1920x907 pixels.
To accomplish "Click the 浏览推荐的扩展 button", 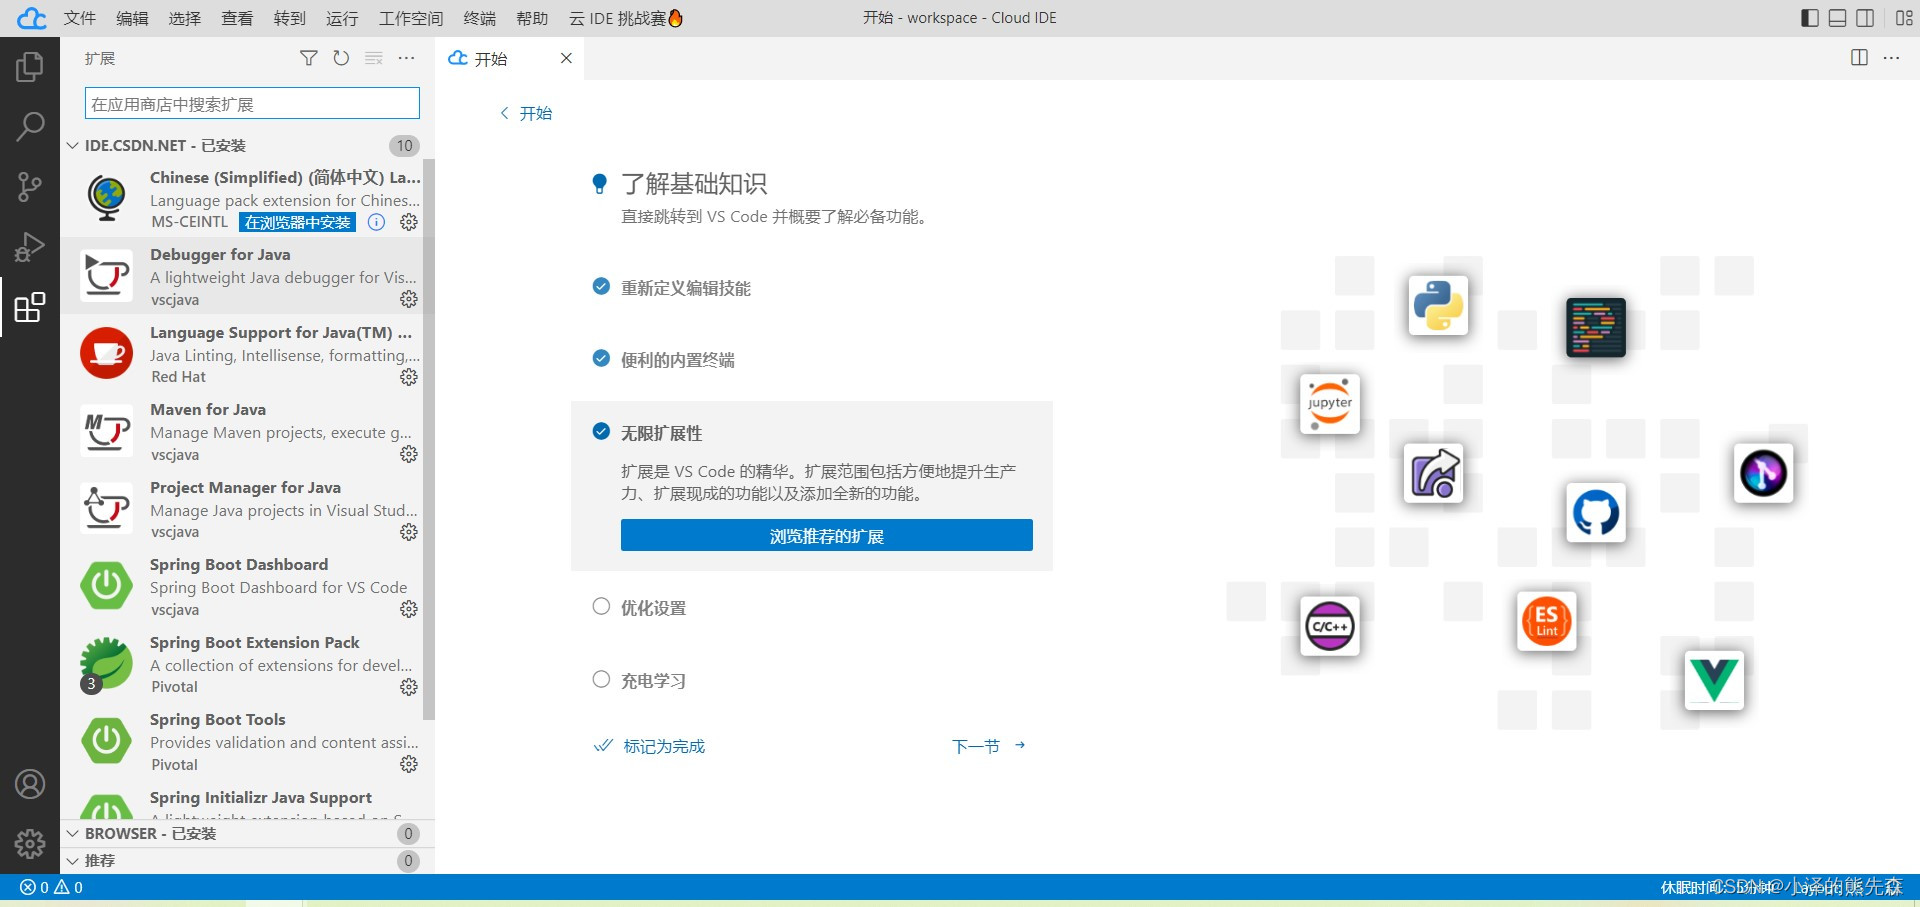I will coord(827,536).
